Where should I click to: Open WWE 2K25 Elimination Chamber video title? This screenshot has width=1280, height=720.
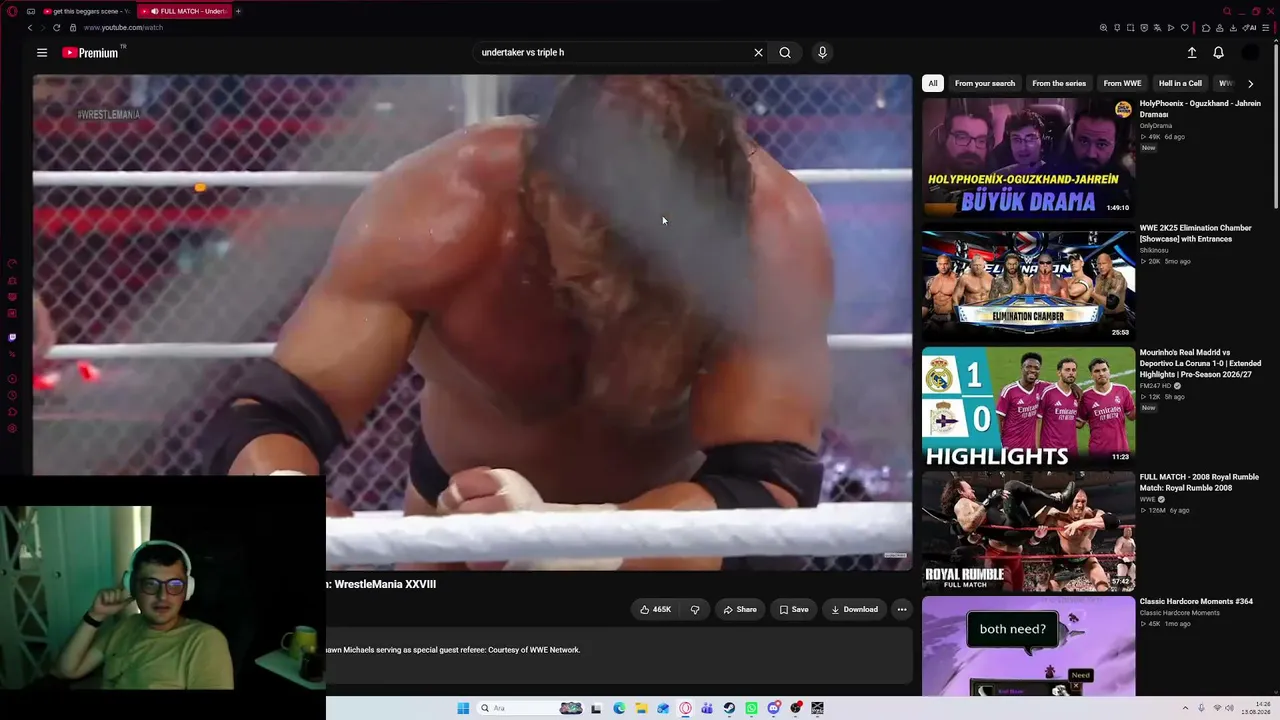coord(1196,234)
